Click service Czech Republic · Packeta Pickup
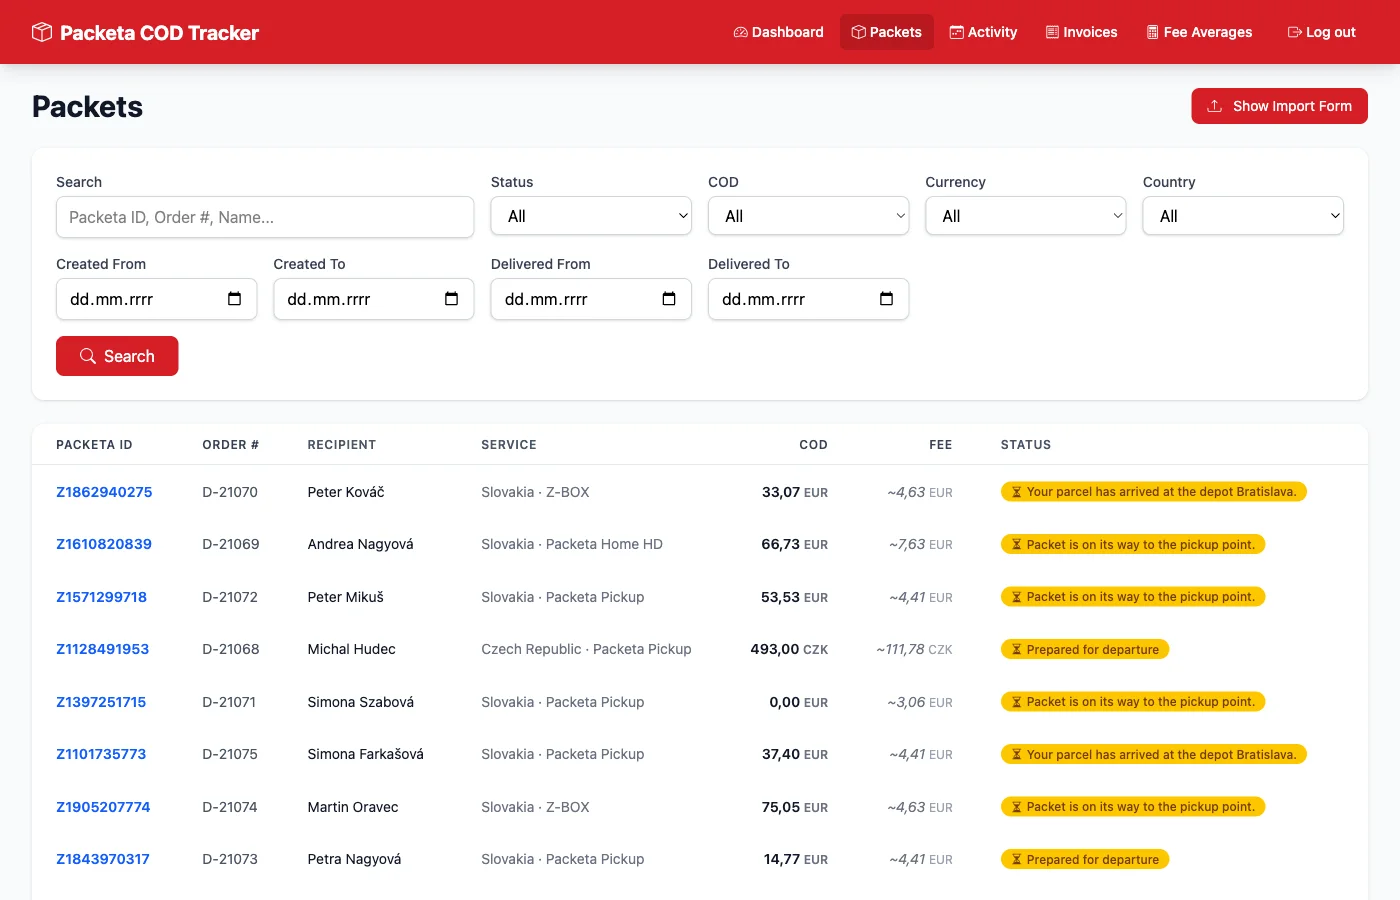Image resolution: width=1400 pixels, height=900 pixels. [586, 649]
